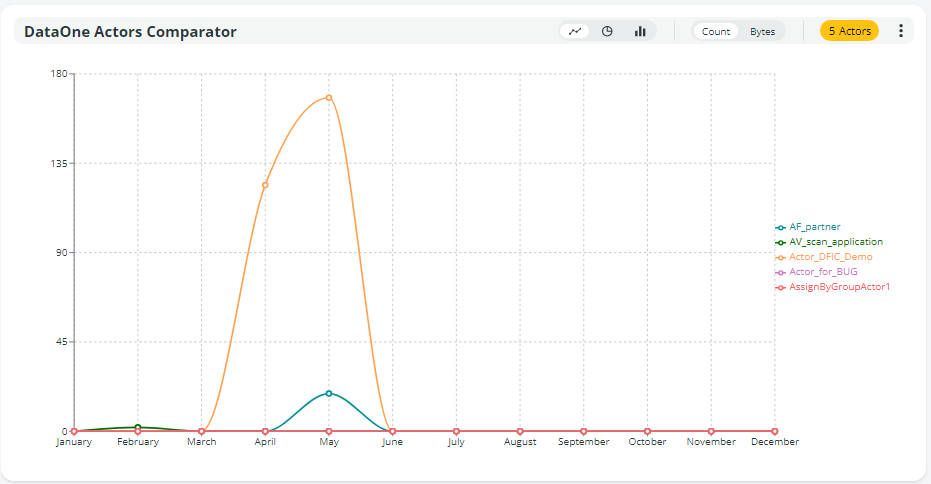Click the Actor_DFIC_Demo April data point
This screenshot has width=931, height=484.
click(x=265, y=185)
